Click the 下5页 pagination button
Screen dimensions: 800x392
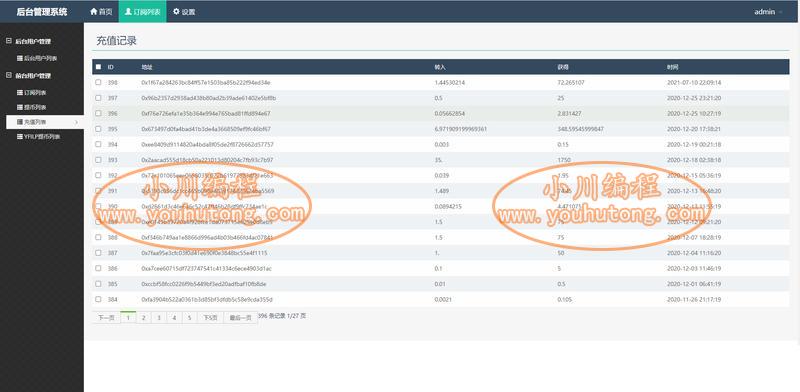(x=210, y=317)
